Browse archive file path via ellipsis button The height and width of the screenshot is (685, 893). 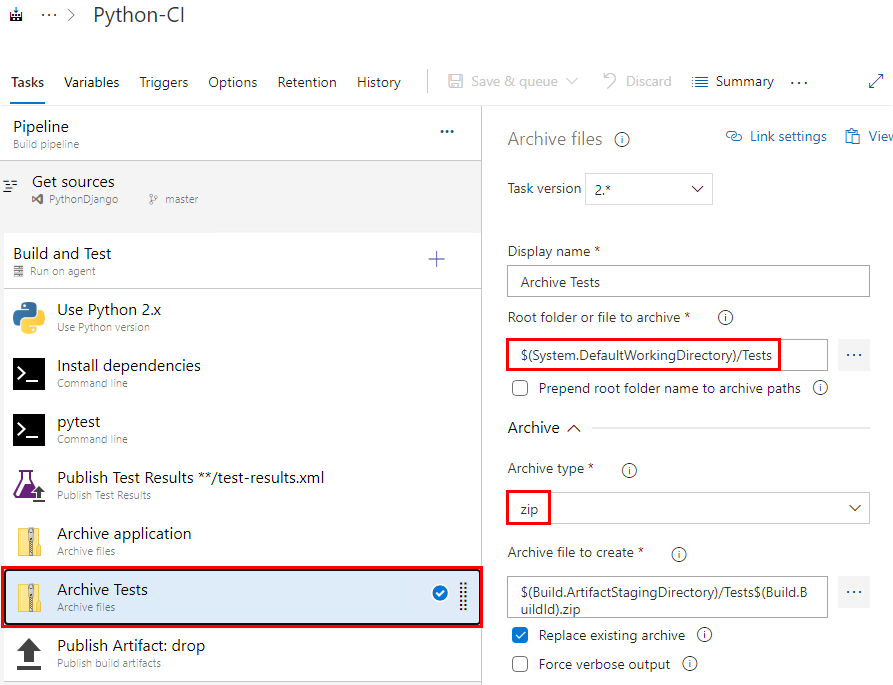tap(854, 592)
